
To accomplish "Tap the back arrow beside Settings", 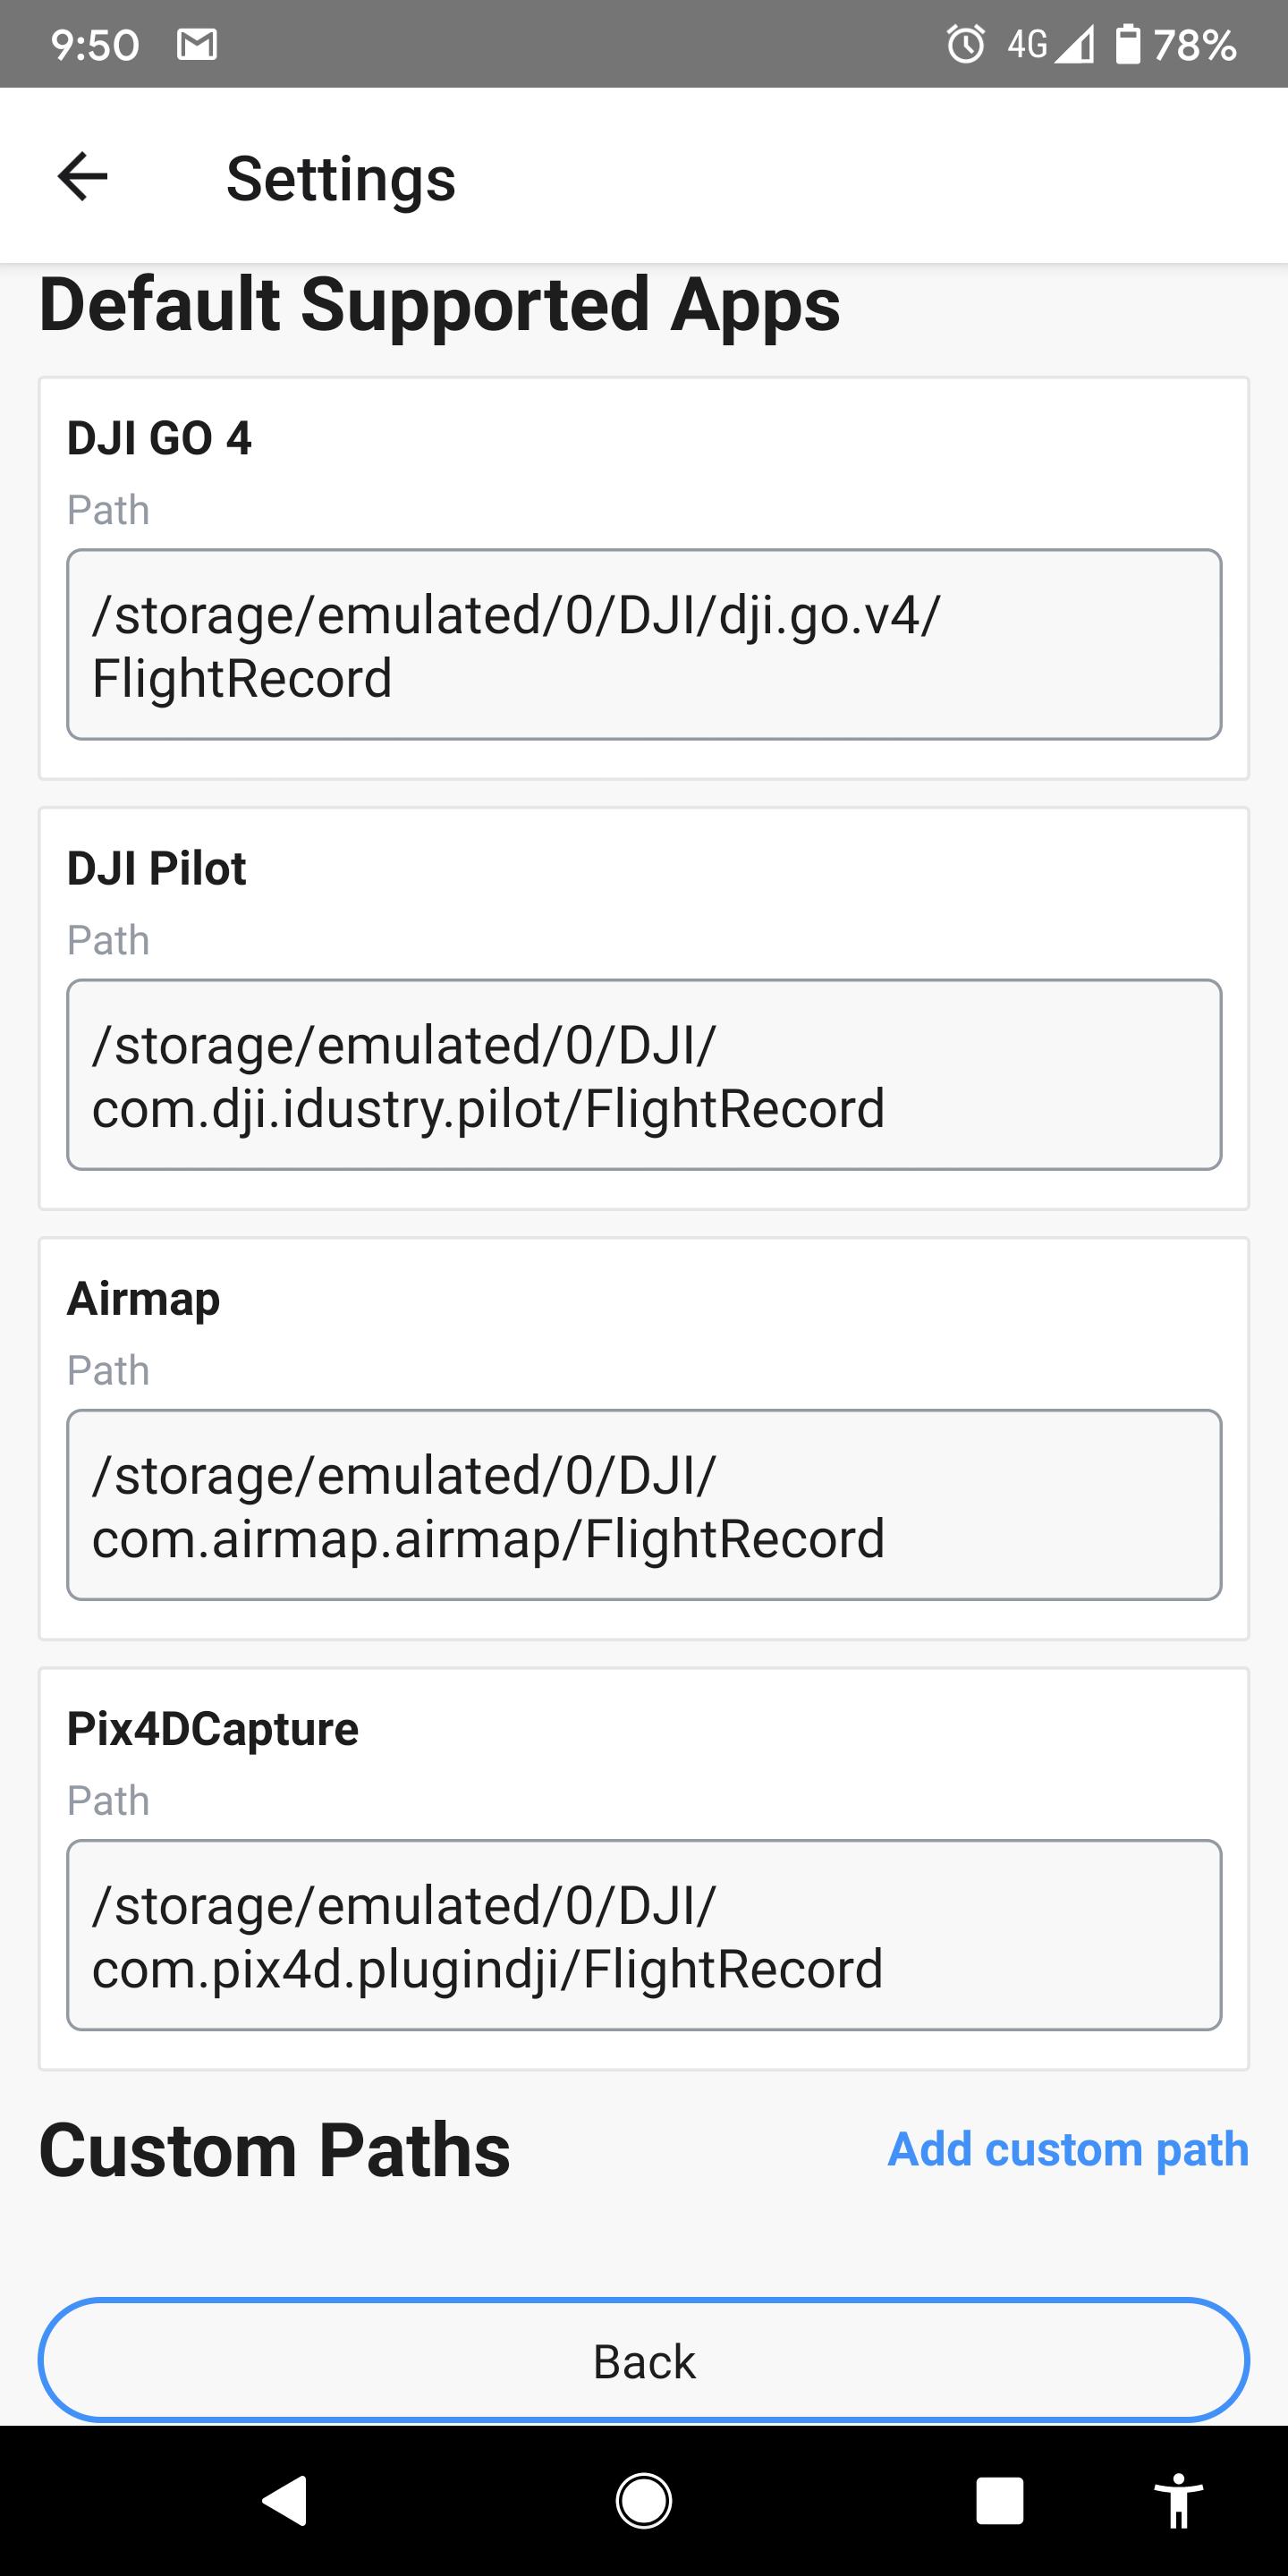I will (82, 177).
